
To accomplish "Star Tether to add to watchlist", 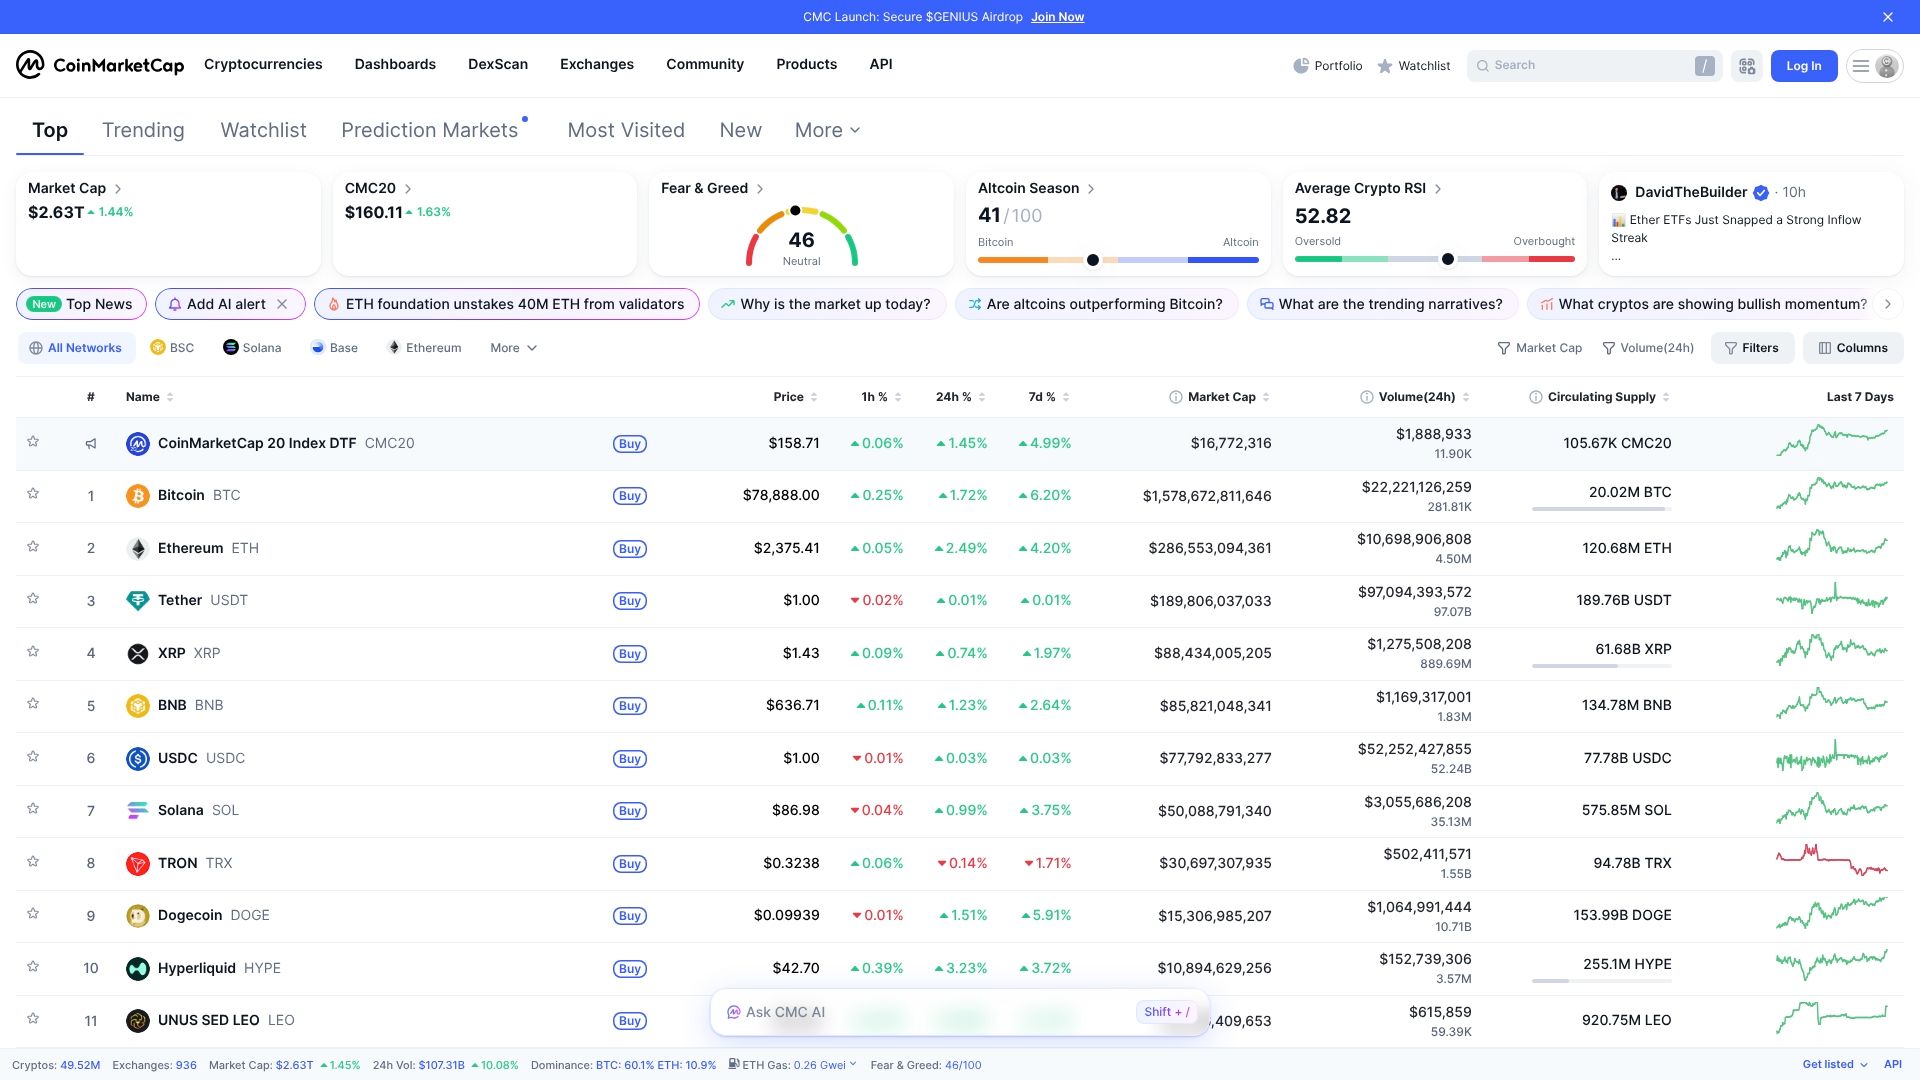I will point(33,599).
